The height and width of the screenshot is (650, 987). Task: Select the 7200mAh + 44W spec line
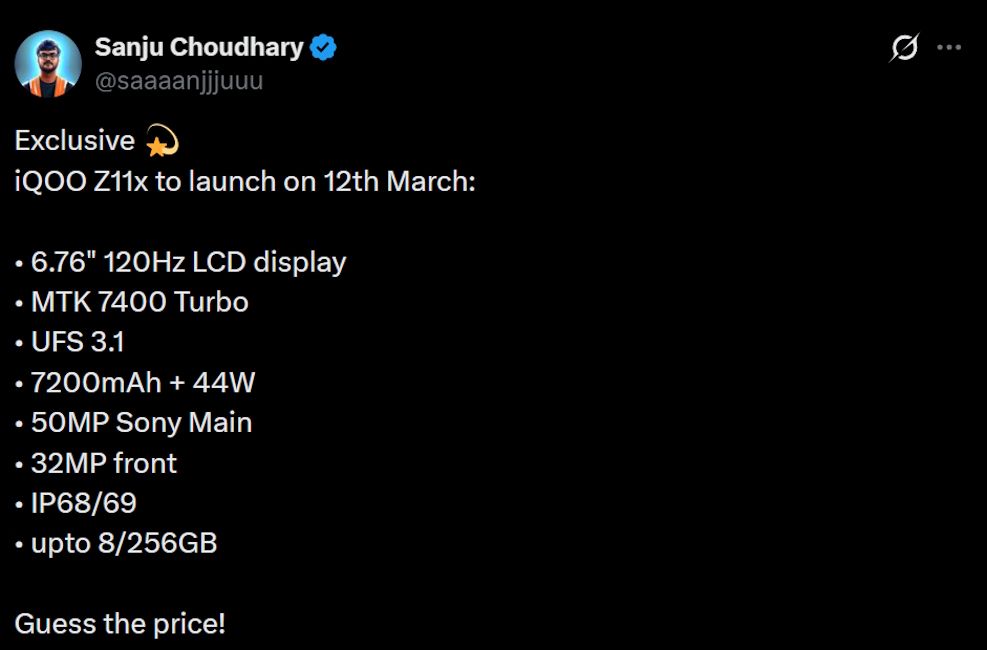coord(140,382)
